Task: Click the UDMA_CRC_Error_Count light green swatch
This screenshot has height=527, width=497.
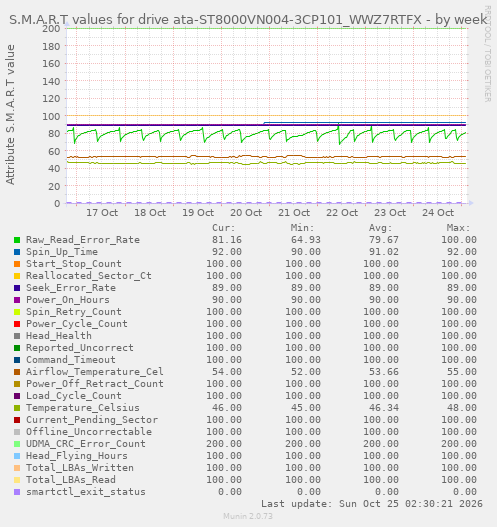Action: point(17,444)
